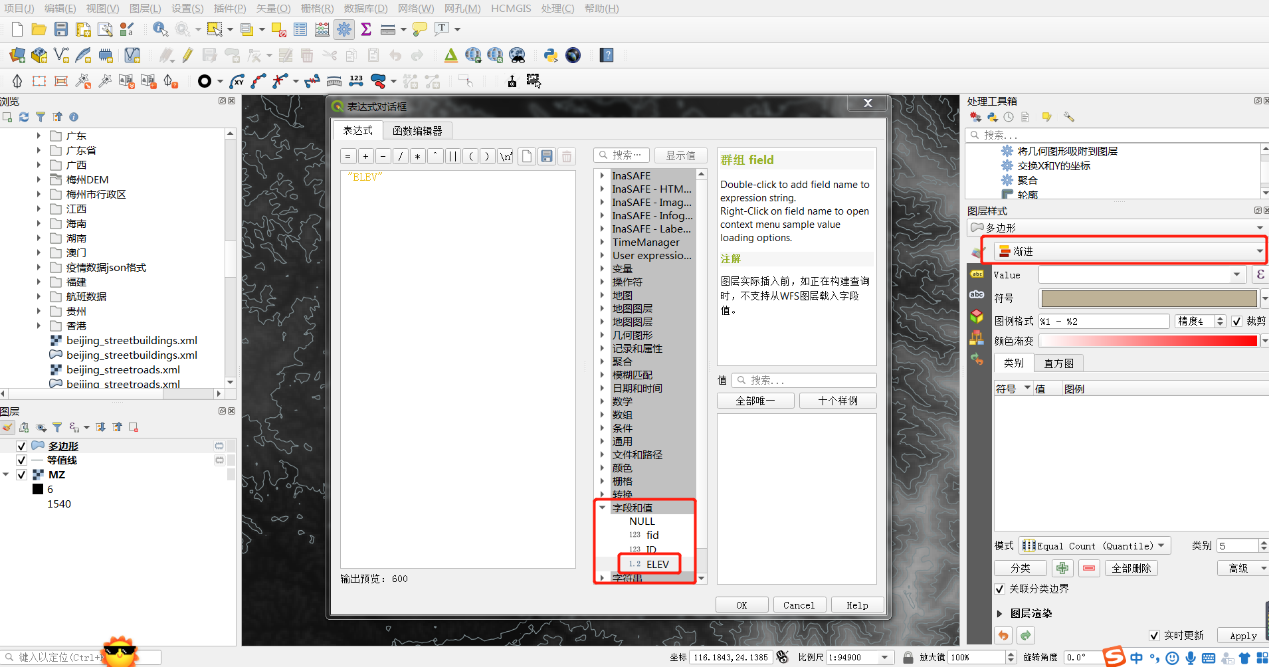
Task: Uncheck the 关联分类边界 checkbox
Action: click(x=1000, y=589)
